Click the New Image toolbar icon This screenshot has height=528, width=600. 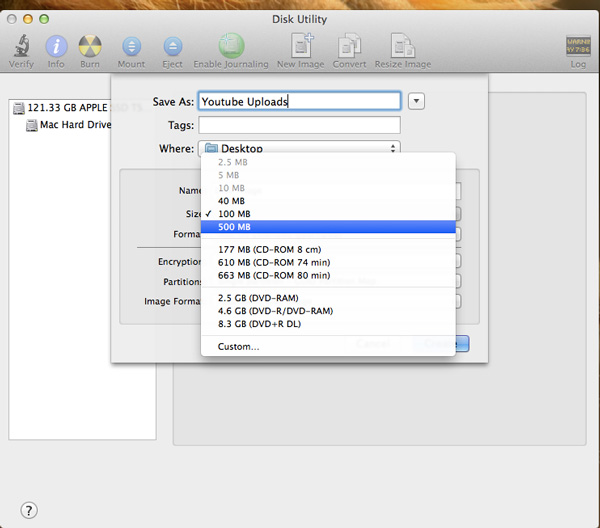click(301, 46)
